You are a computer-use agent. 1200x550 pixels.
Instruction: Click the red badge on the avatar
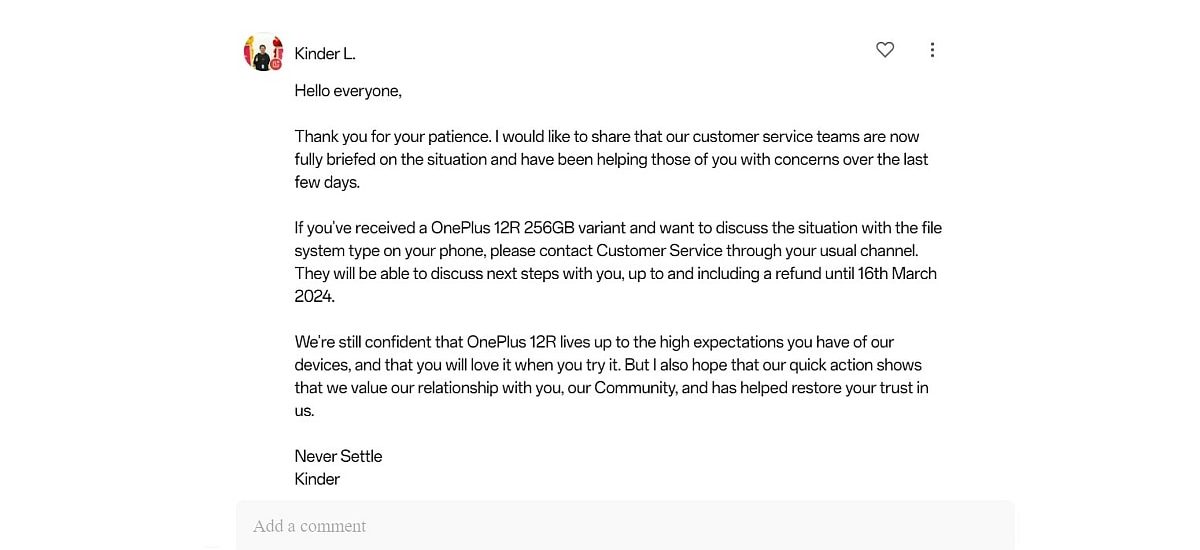coord(276,64)
